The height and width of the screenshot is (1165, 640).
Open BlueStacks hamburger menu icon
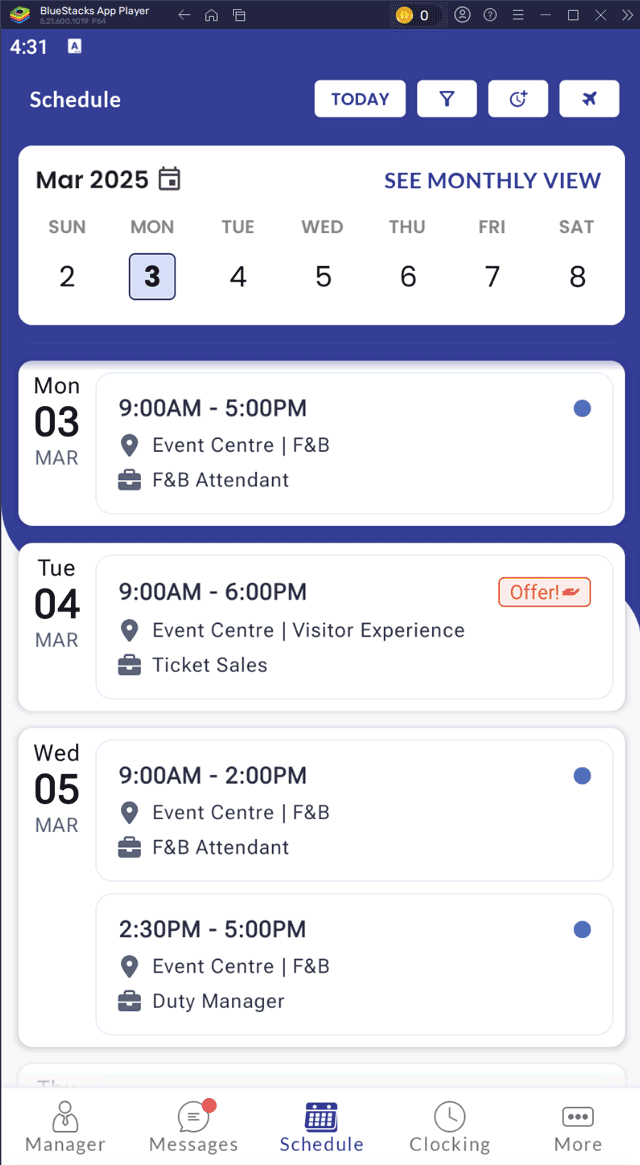tap(517, 15)
